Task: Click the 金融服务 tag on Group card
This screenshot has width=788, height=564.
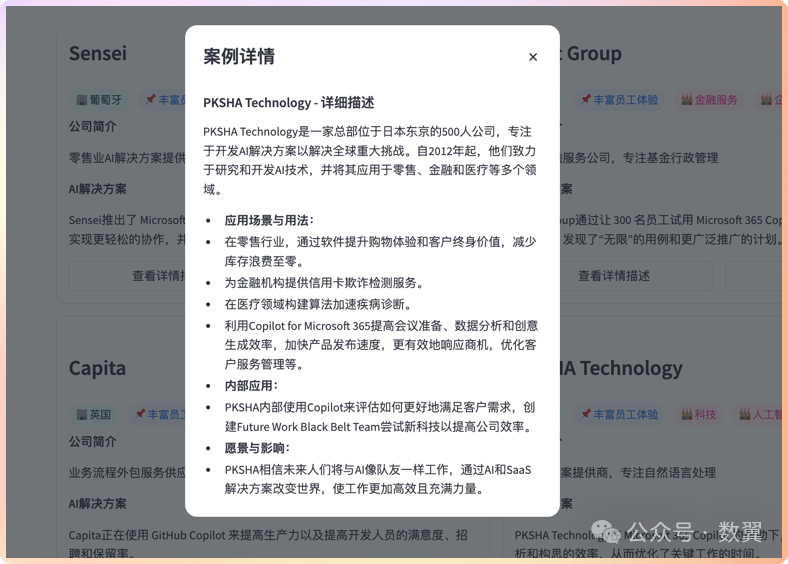Action: pyautogui.click(x=710, y=100)
